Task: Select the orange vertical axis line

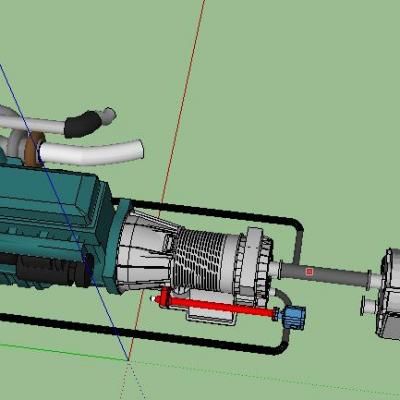Action: point(167,180)
